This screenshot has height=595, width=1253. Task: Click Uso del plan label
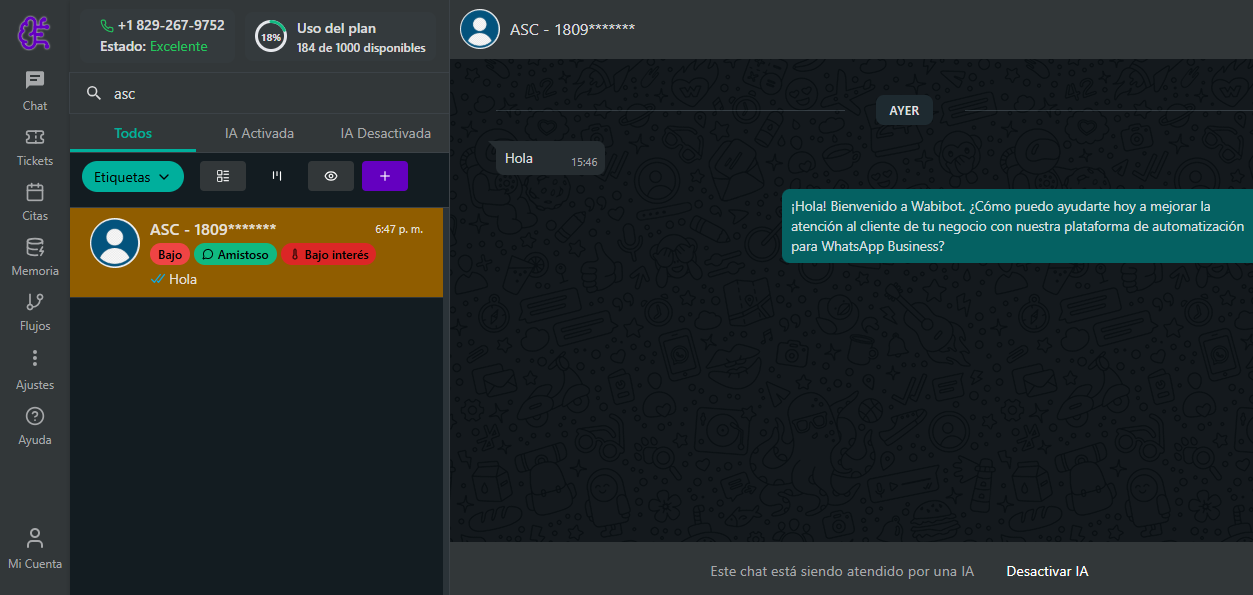336,28
